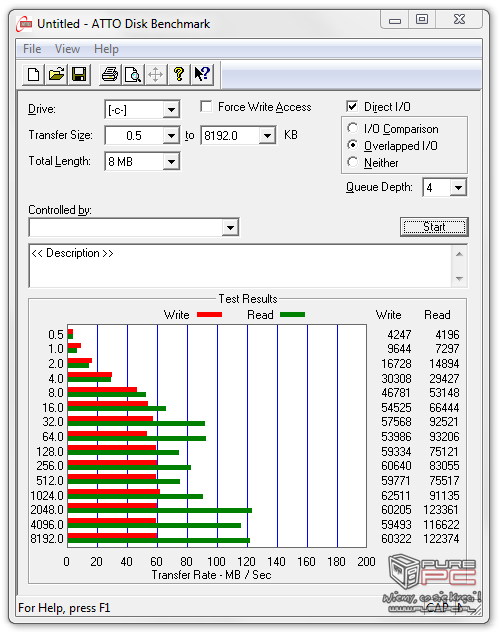
Task: Close the ATTO Disk Benchmark window
Action: coord(459,20)
